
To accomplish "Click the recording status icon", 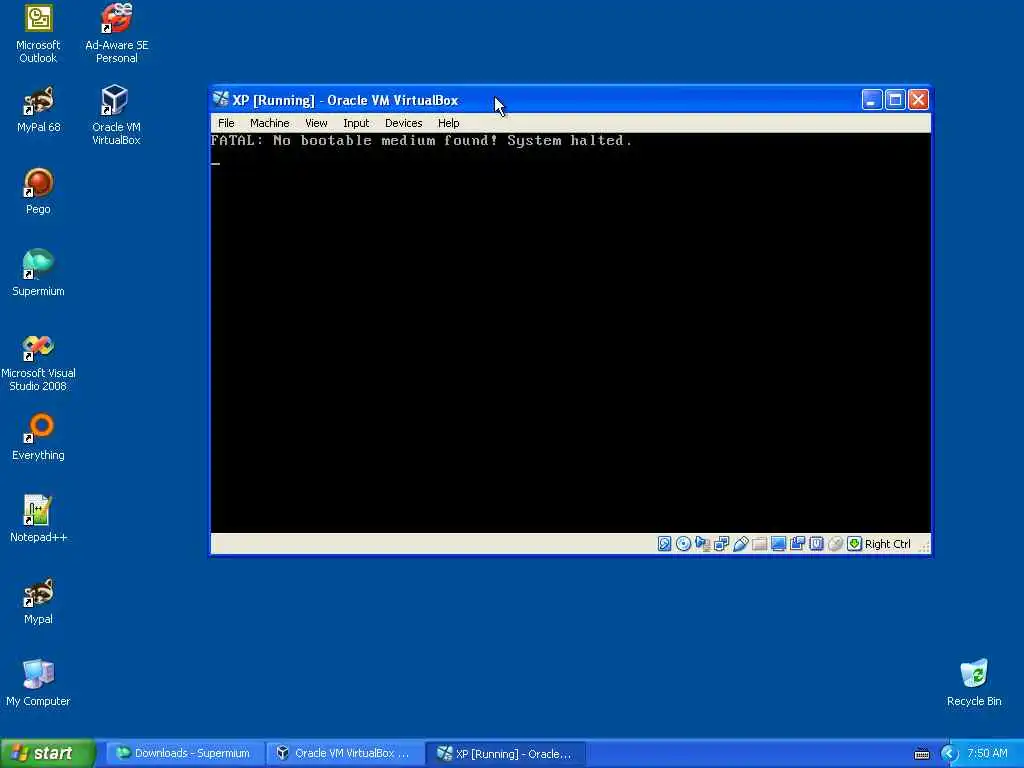I will 797,544.
